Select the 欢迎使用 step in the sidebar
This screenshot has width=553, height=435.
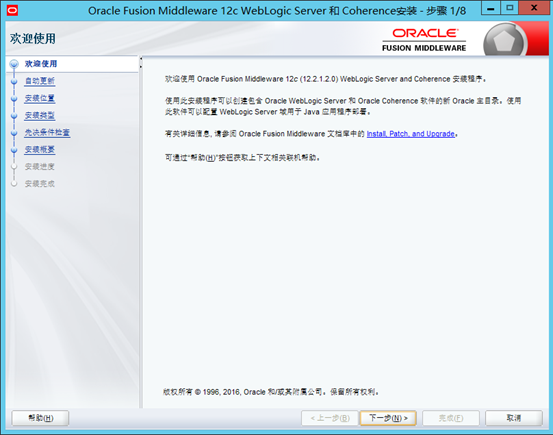coord(41,64)
